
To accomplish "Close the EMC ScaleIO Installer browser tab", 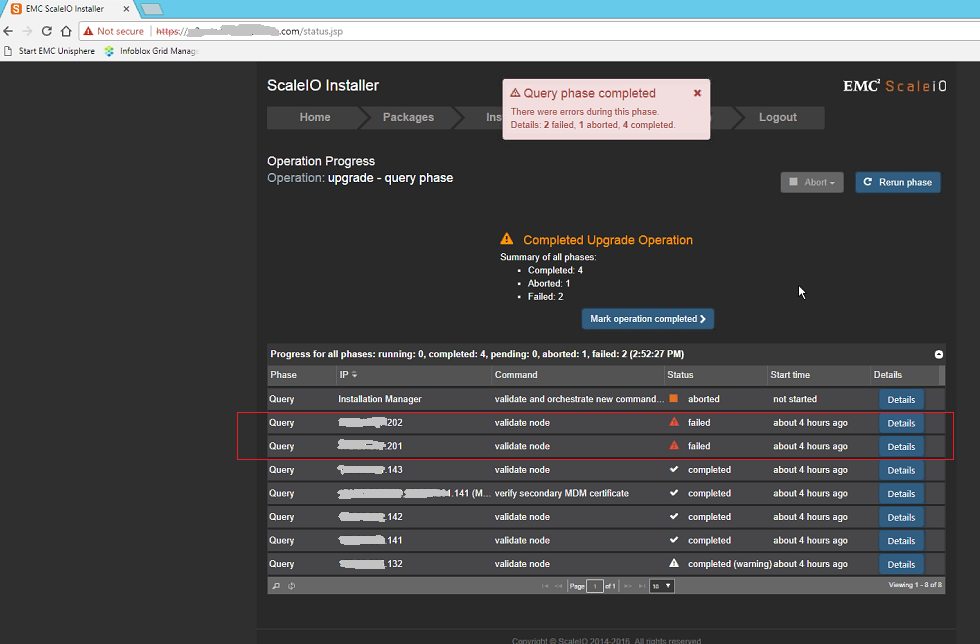I will pos(126,9).
